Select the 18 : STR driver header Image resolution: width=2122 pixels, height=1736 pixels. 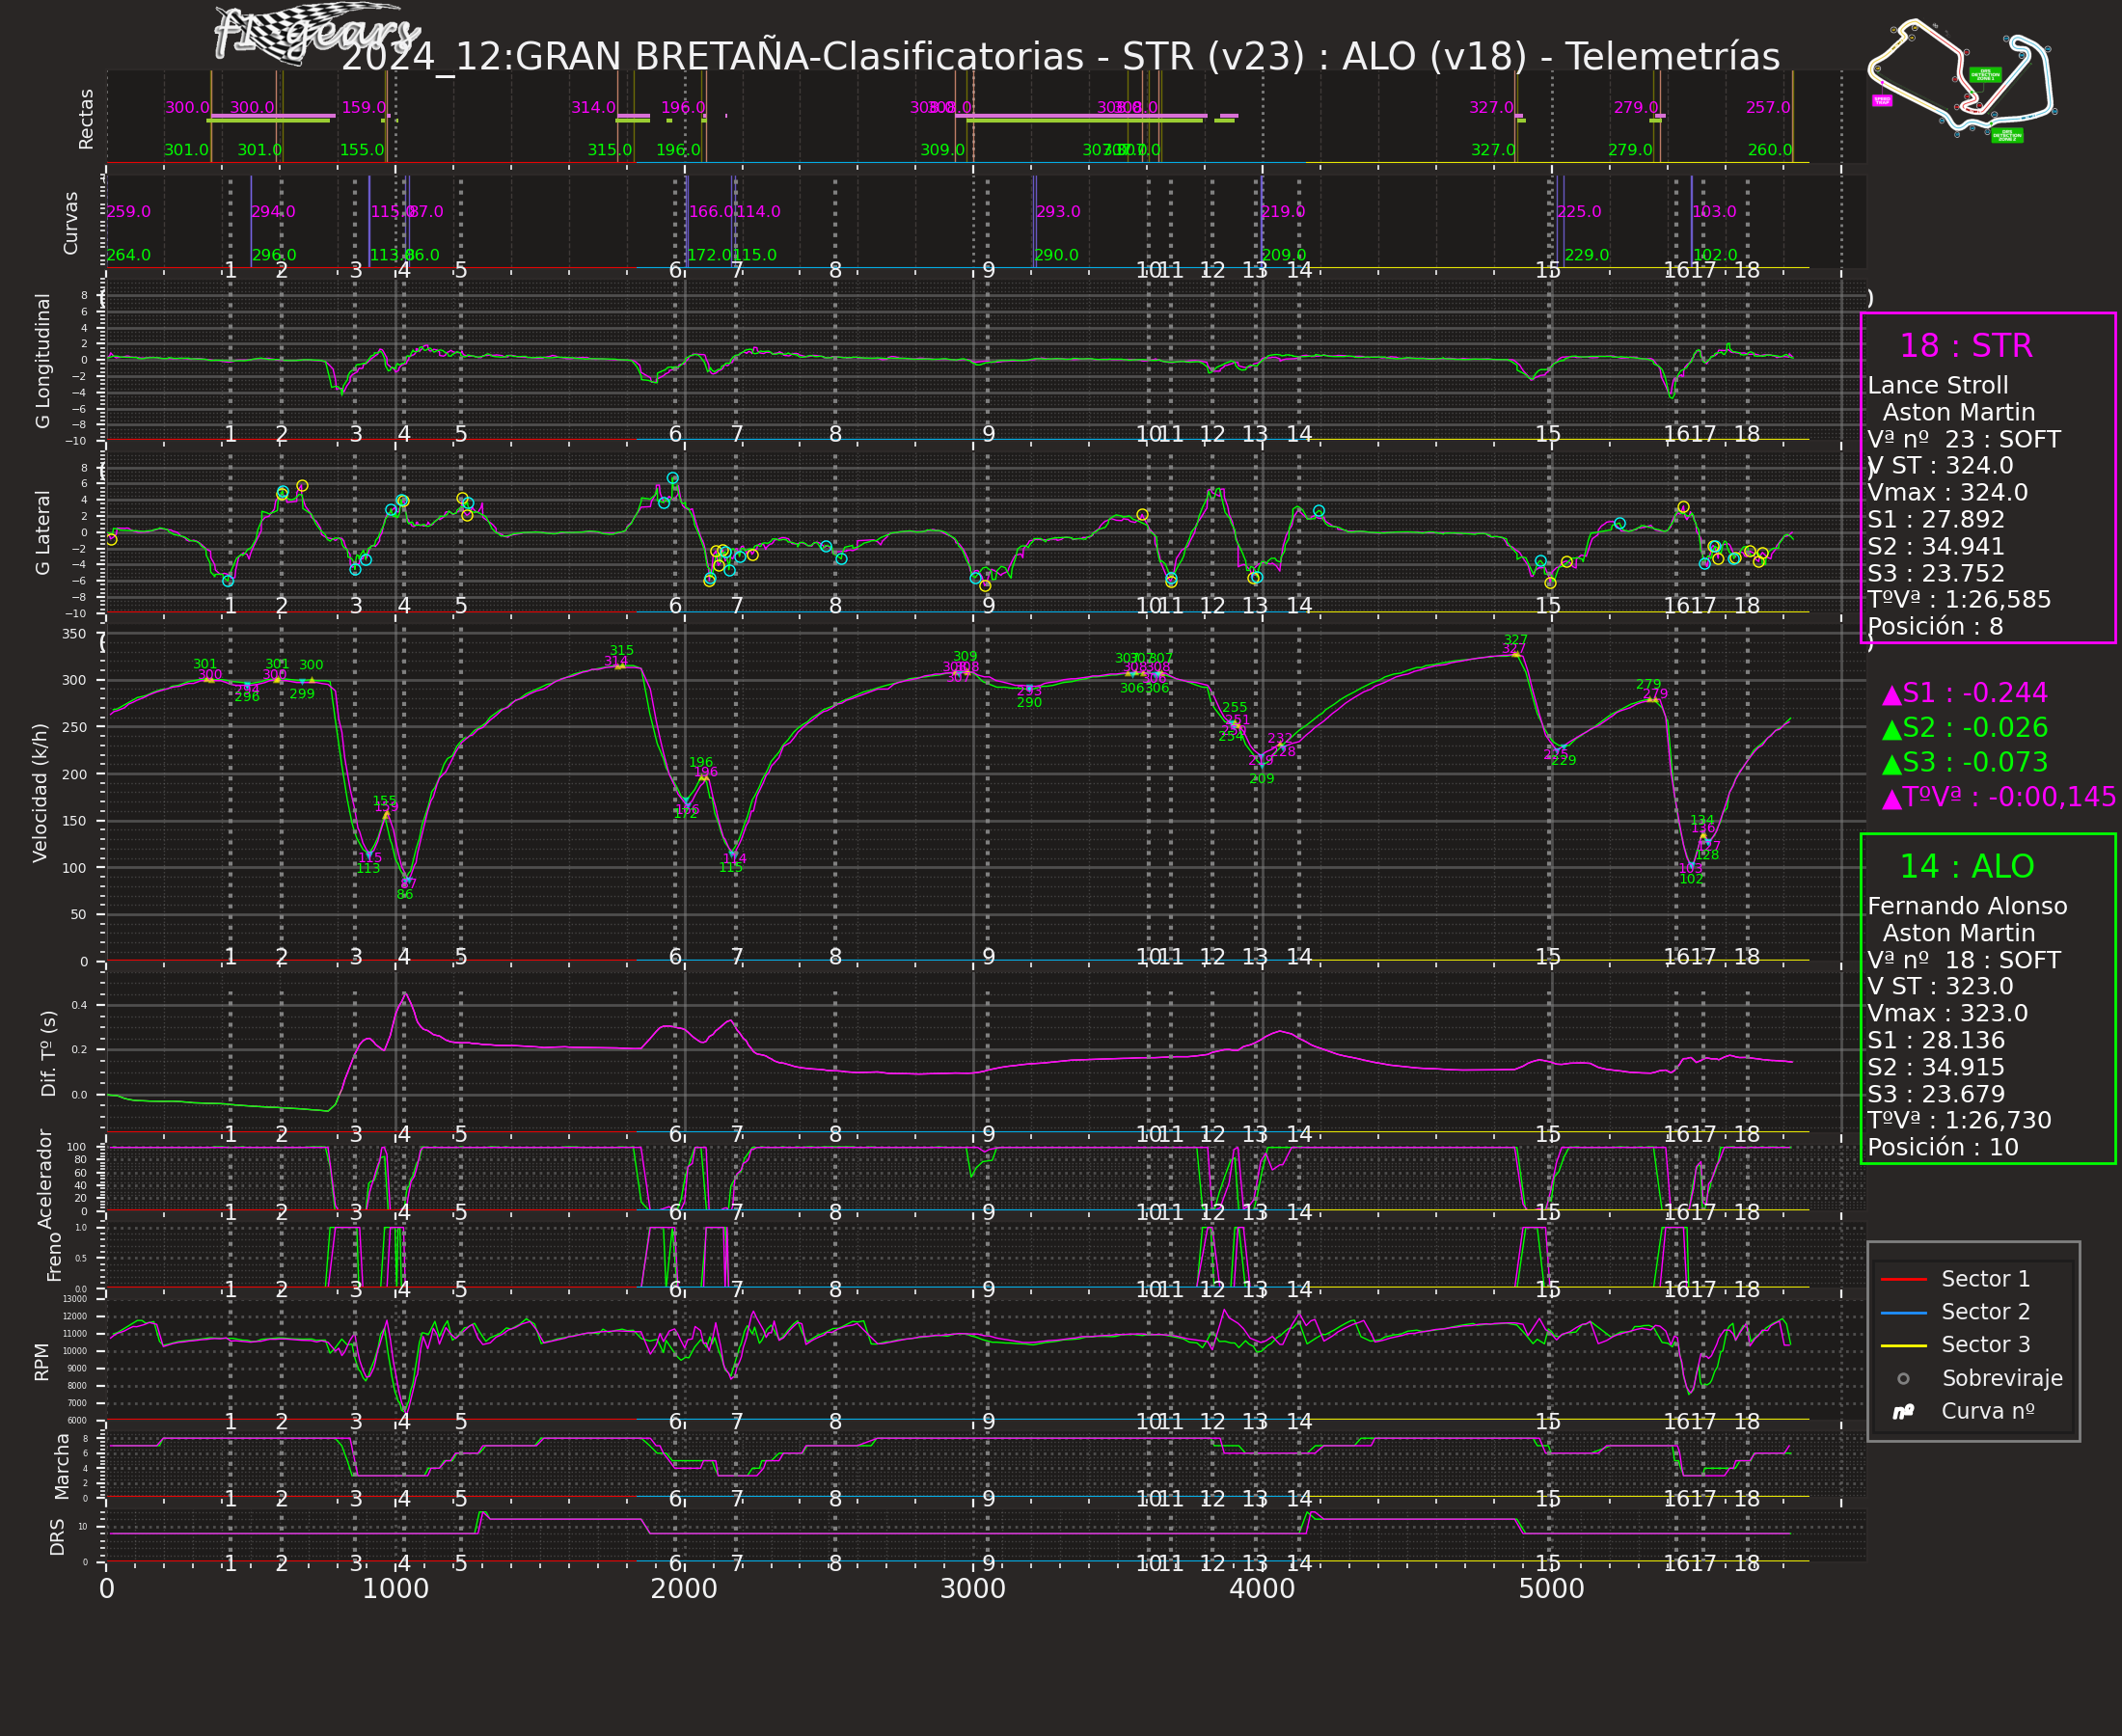coord(1965,346)
